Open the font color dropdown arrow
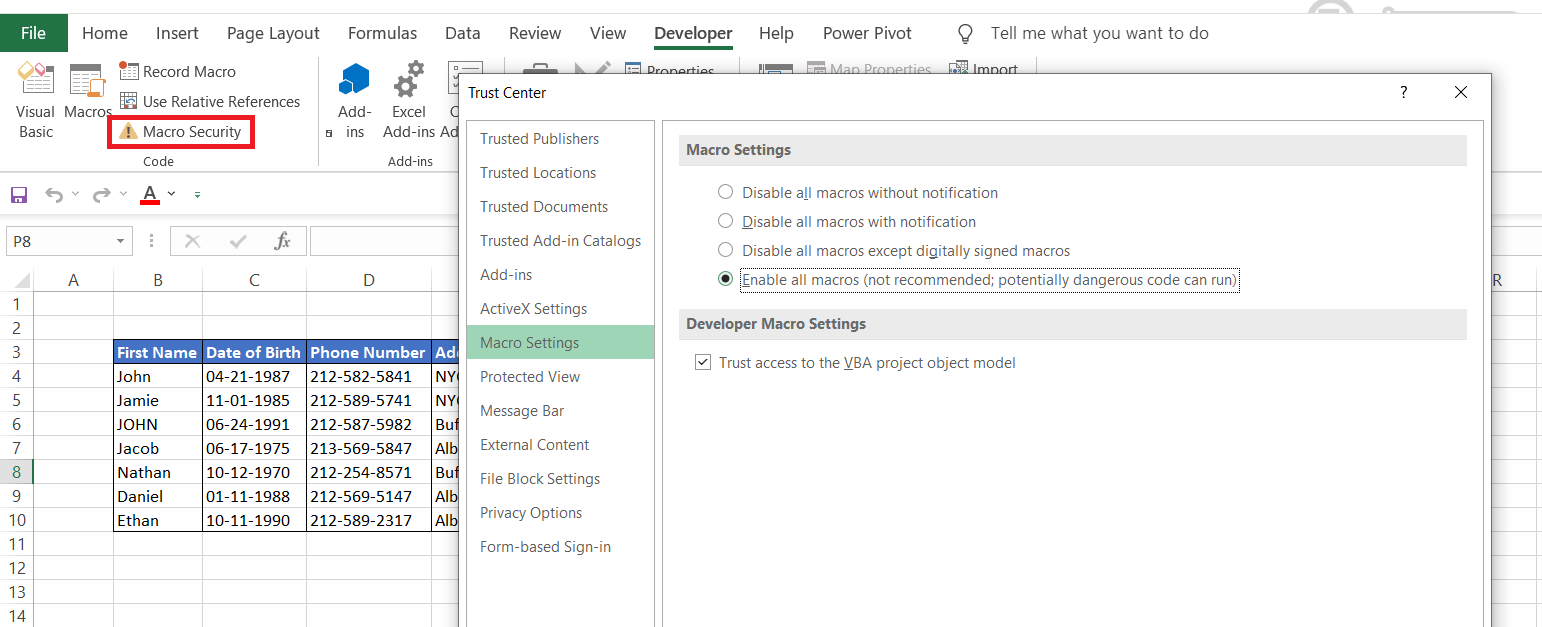 point(172,194)
